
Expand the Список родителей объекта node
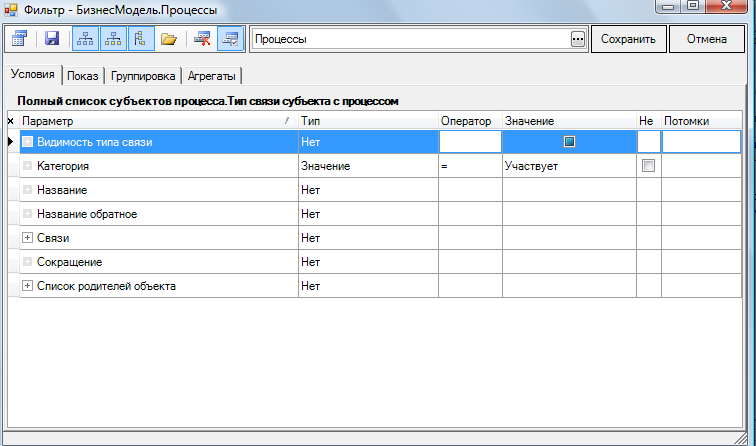click(27, 286)
